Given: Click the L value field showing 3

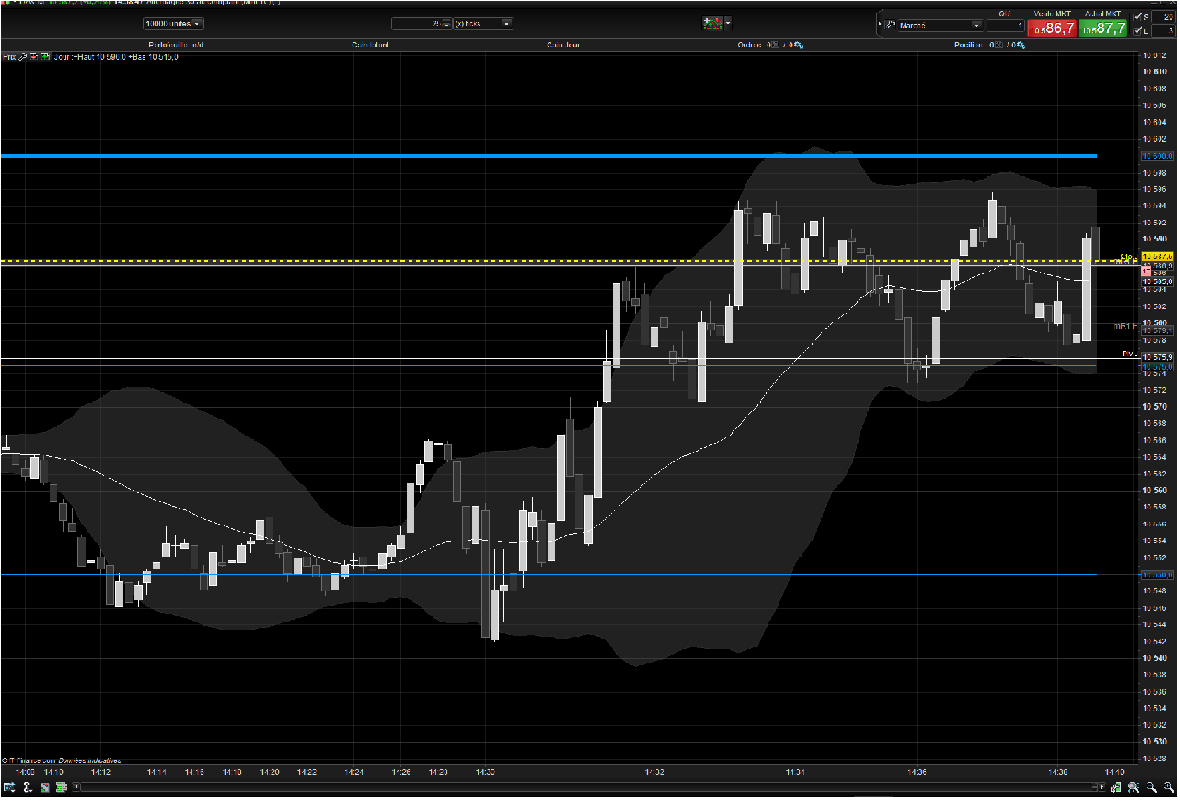Looking at the screenshot, I should [x=1163, y=31].
